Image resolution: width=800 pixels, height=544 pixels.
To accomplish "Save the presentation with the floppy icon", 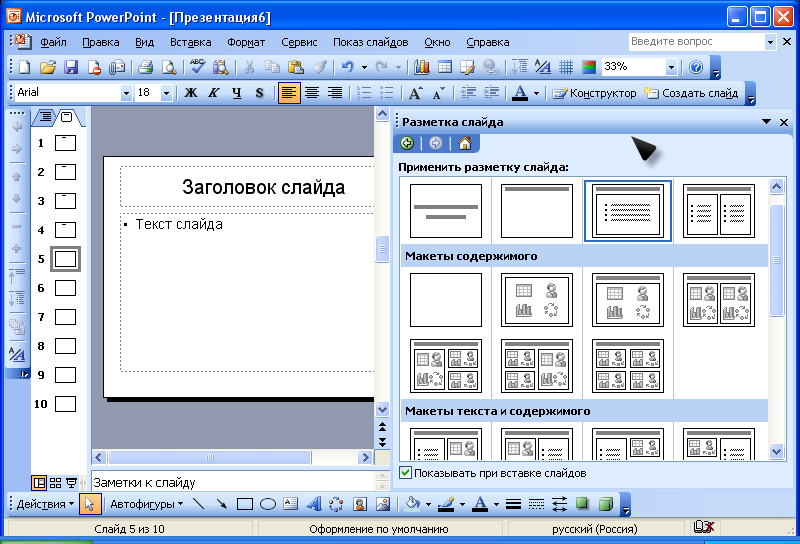I will point(70,67).
